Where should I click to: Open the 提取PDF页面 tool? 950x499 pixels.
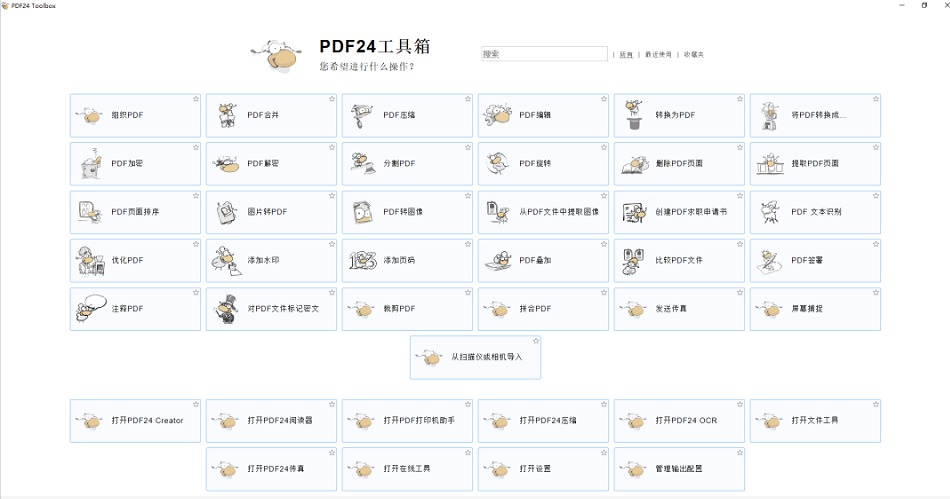(815, 164)
